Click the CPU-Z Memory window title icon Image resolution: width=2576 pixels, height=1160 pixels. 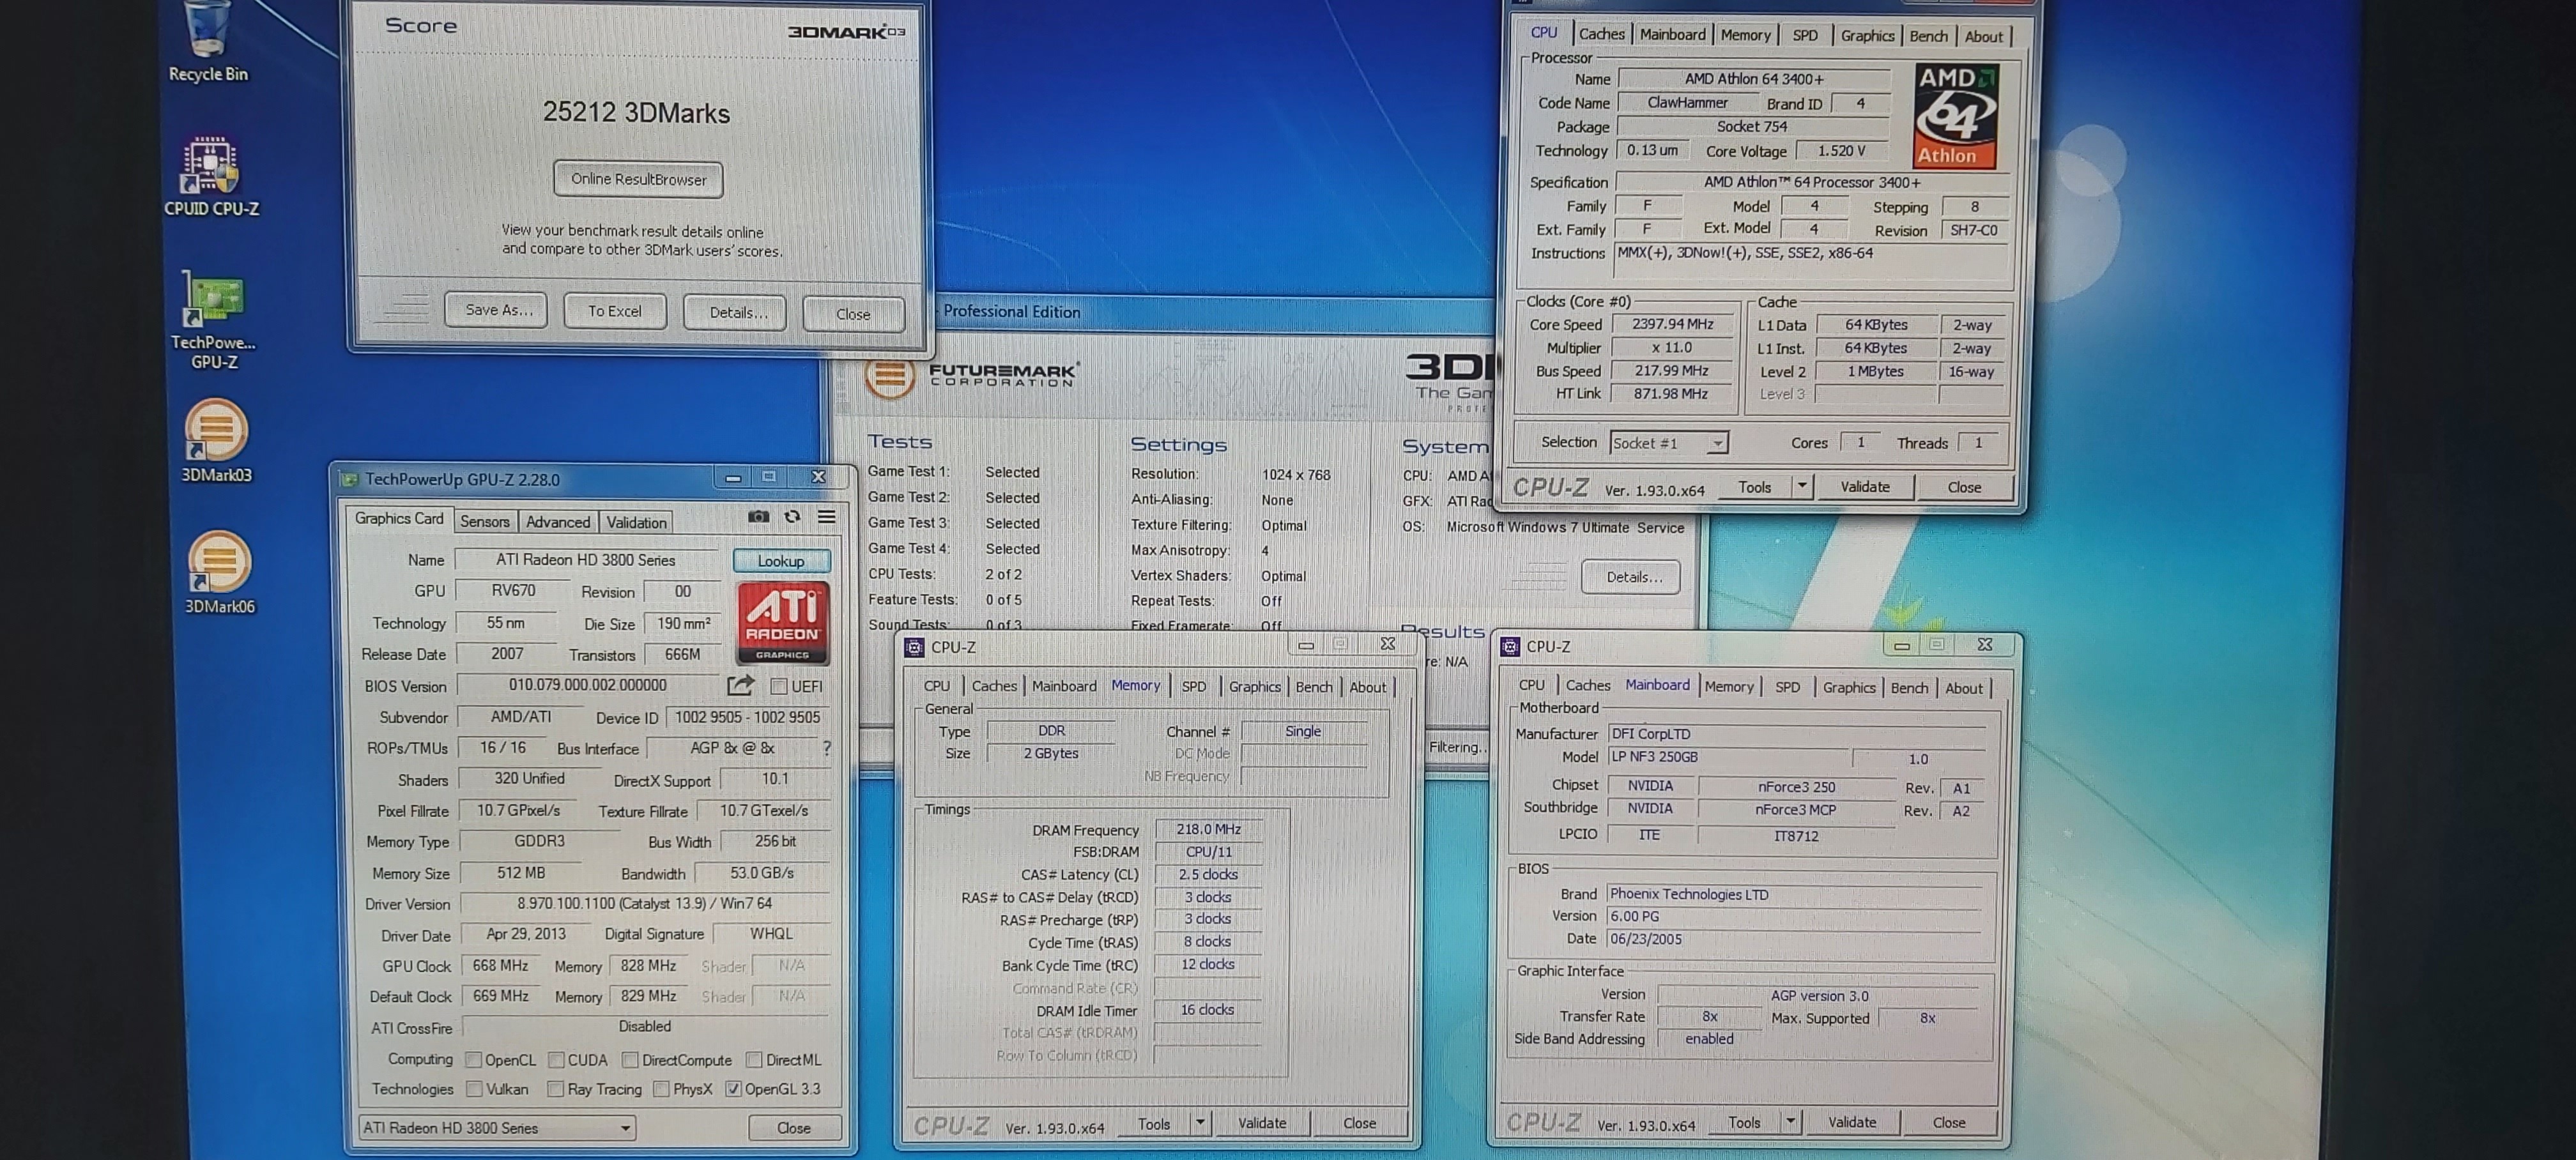(x=914, y=647)
